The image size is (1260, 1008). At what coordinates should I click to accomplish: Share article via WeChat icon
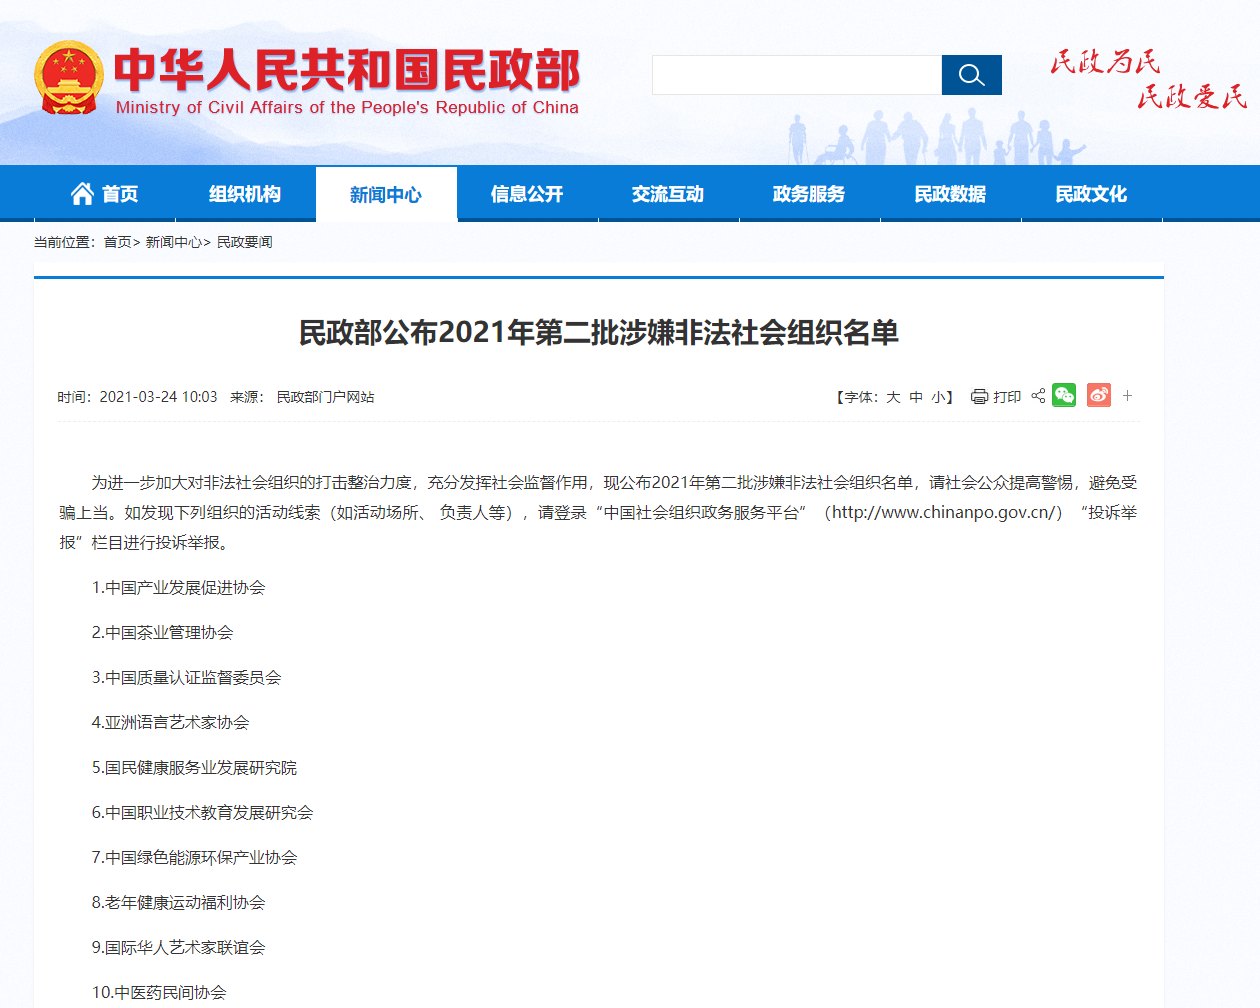(1064, 396)
